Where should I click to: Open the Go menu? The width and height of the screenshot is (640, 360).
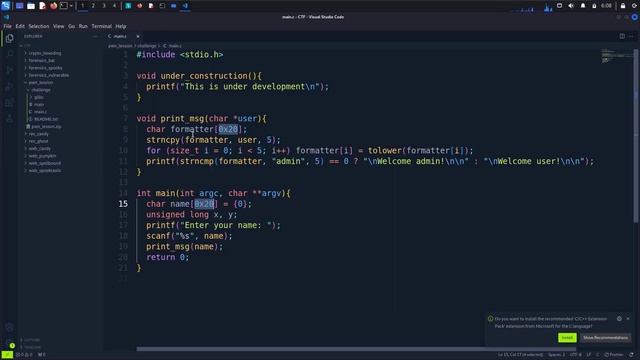click(x=71, y=26)
